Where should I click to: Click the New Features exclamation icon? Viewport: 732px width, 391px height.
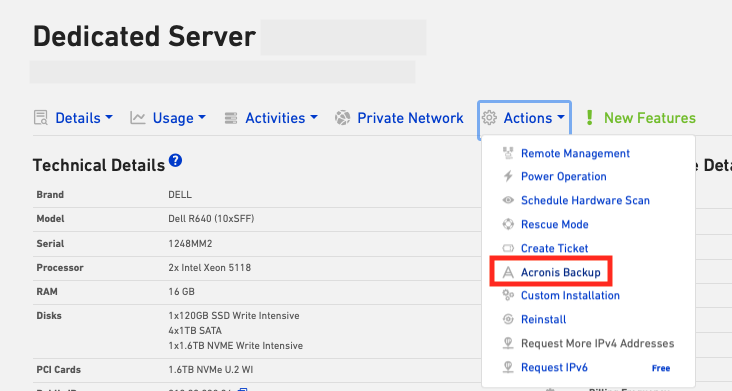coord(590,118)
